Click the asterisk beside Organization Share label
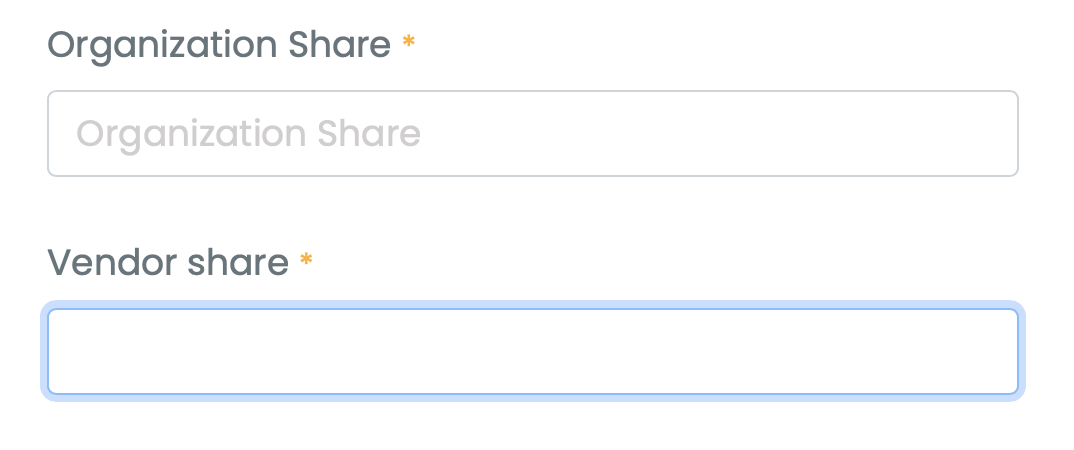The height and width of the screenshot is (450, 1074). tap(408, 44)
